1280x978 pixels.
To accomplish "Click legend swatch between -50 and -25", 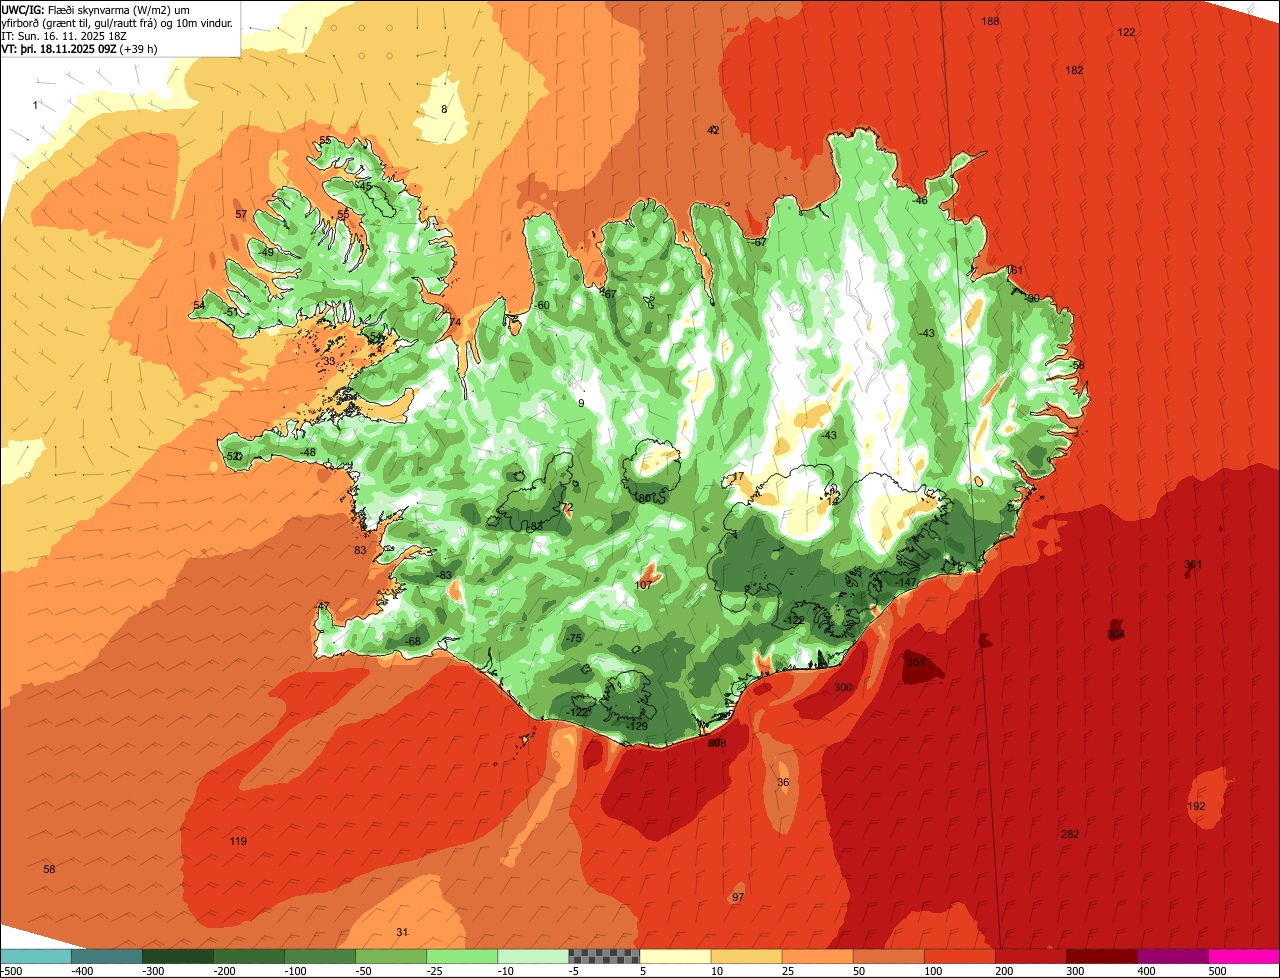I will (391, 956).
